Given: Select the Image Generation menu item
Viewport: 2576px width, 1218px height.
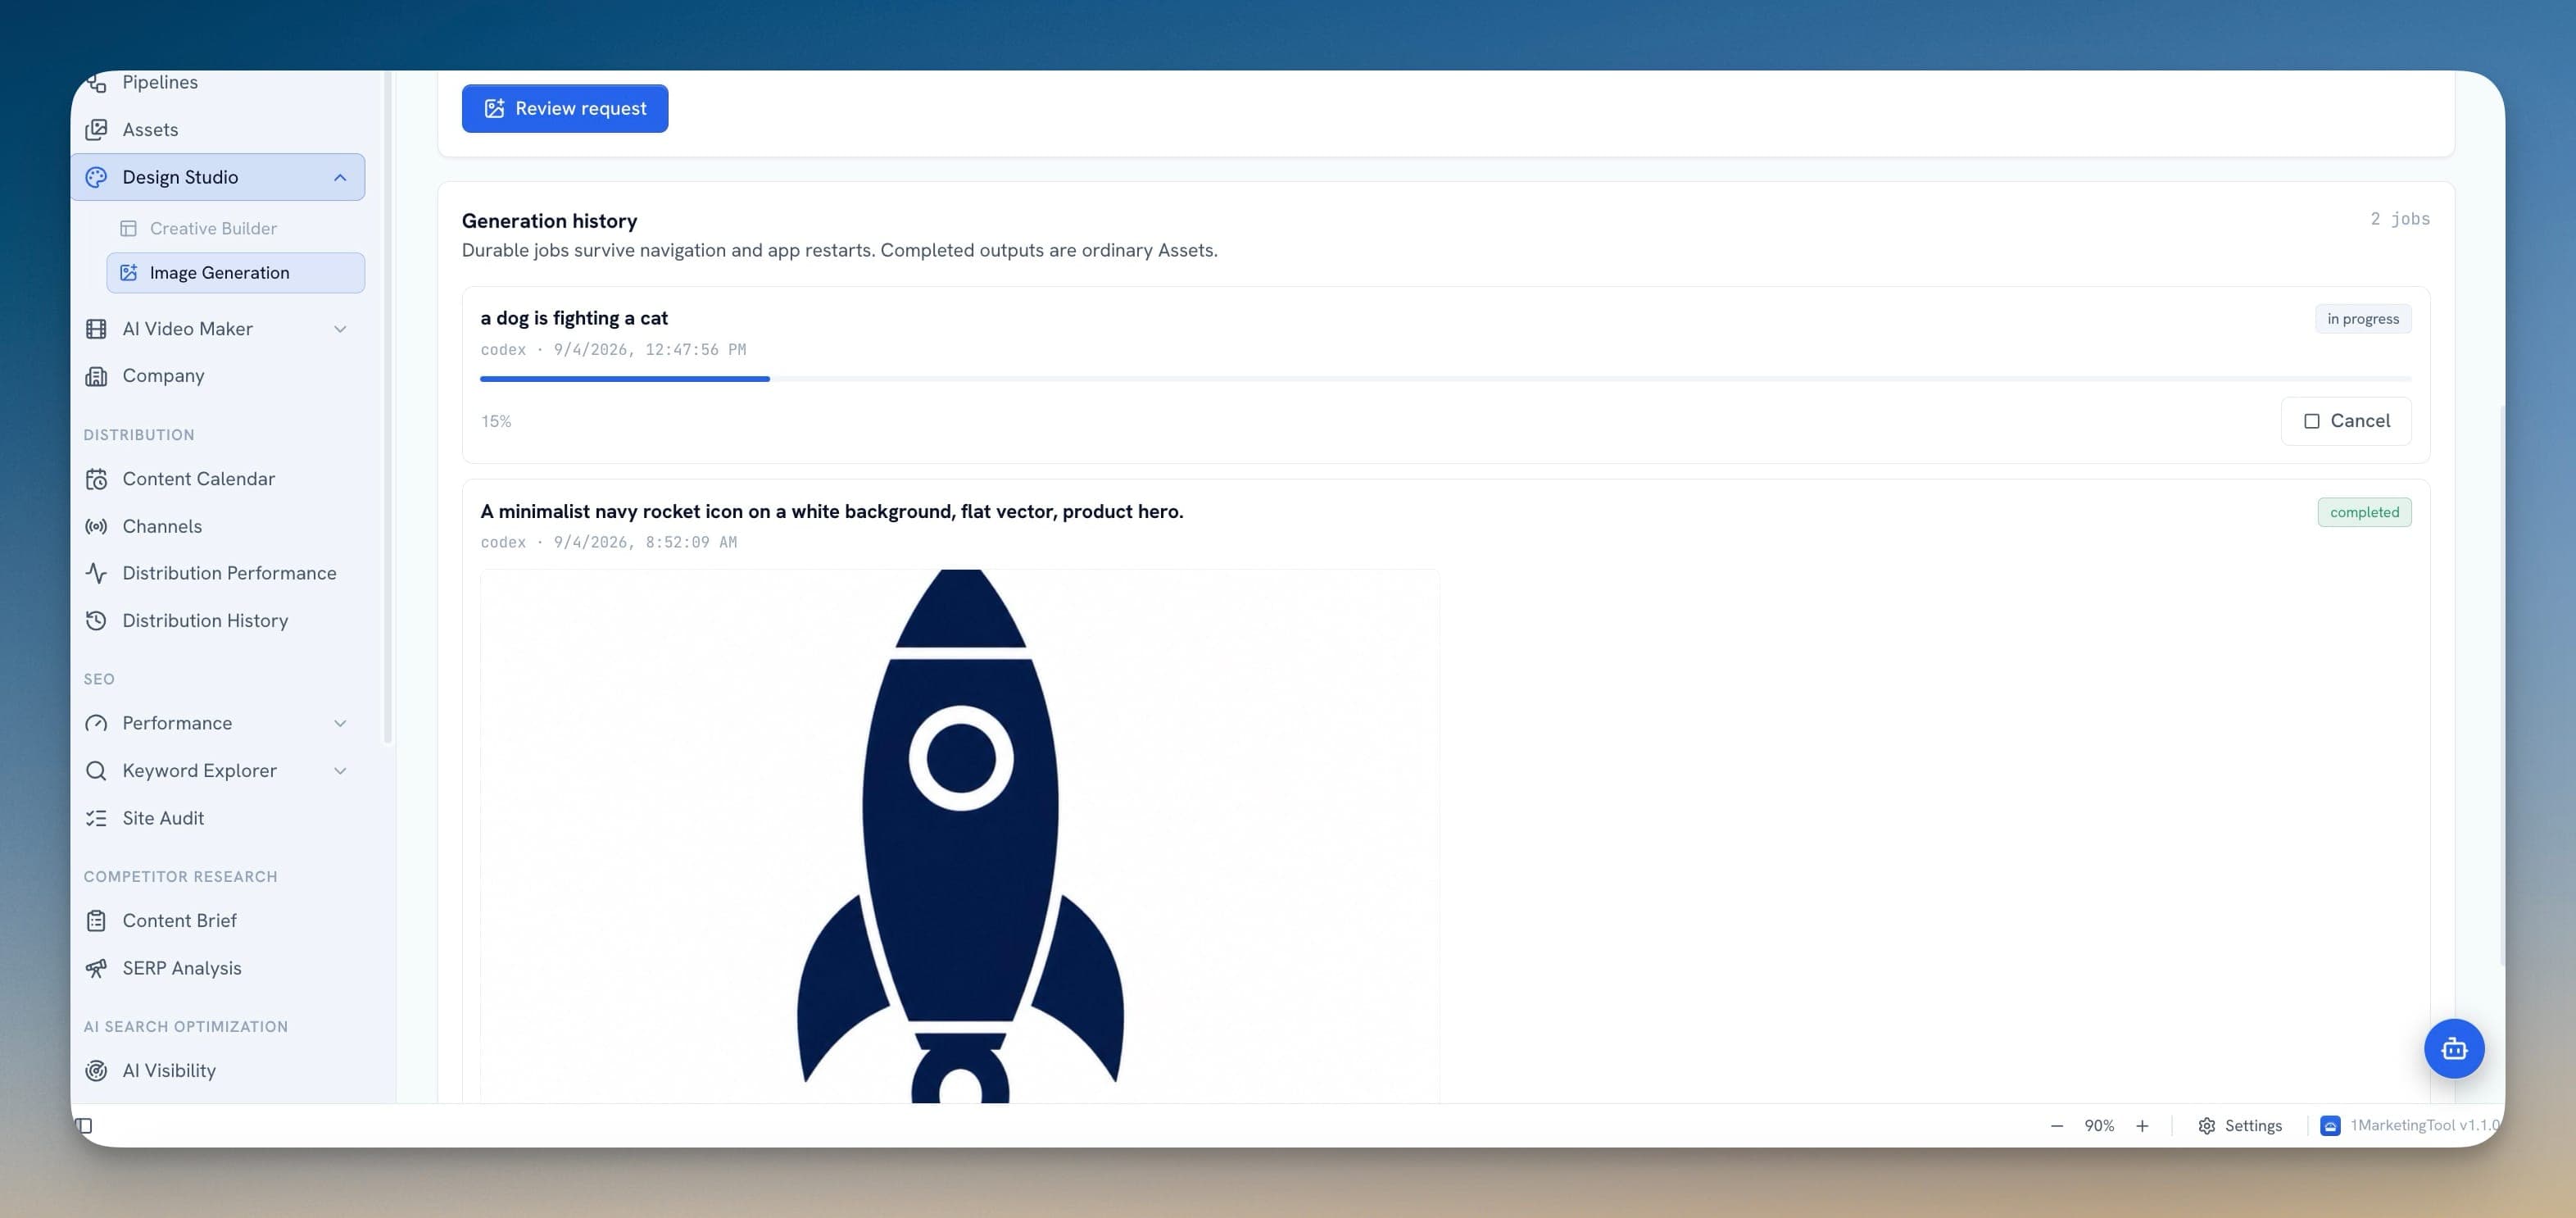Looking at the screenshot, I should pos(236,273).
